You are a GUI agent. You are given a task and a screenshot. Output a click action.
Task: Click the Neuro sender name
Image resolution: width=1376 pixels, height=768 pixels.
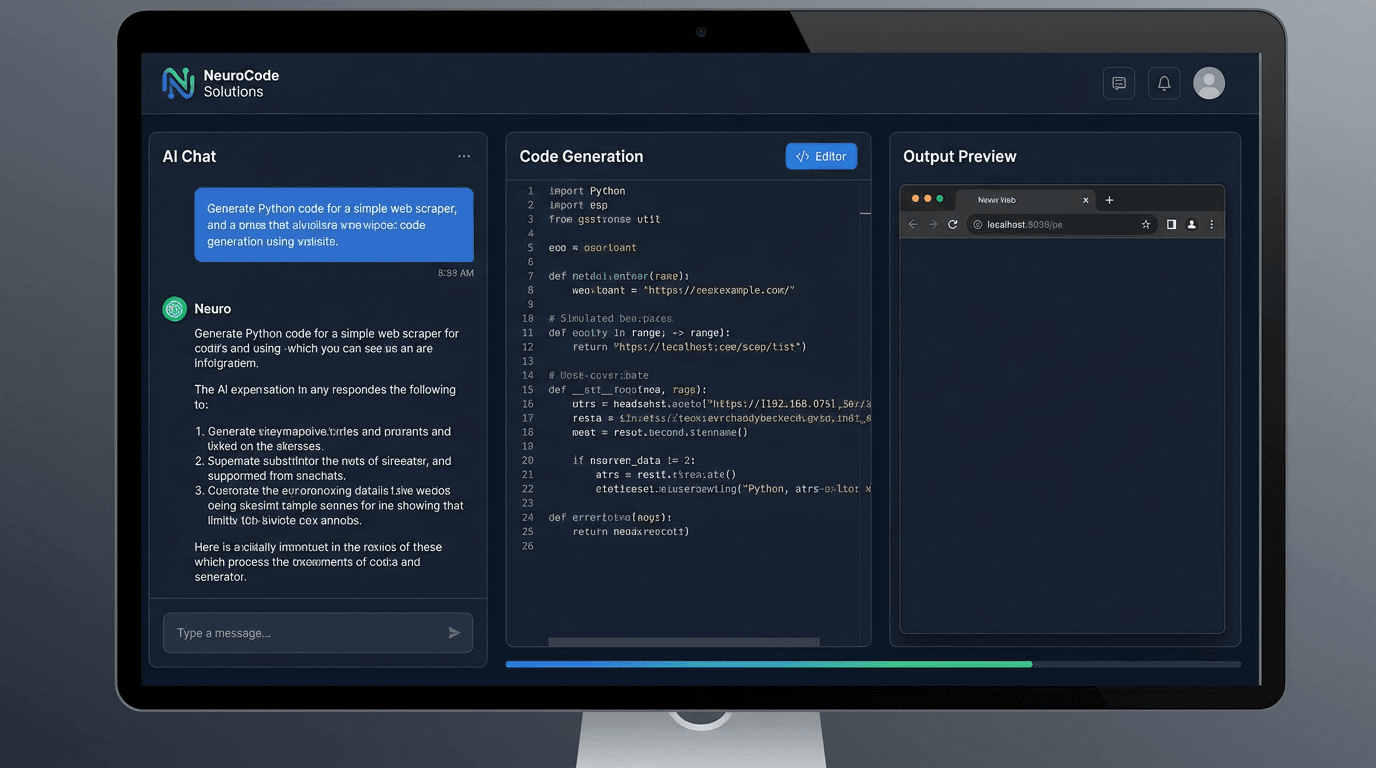coord(213,309)
